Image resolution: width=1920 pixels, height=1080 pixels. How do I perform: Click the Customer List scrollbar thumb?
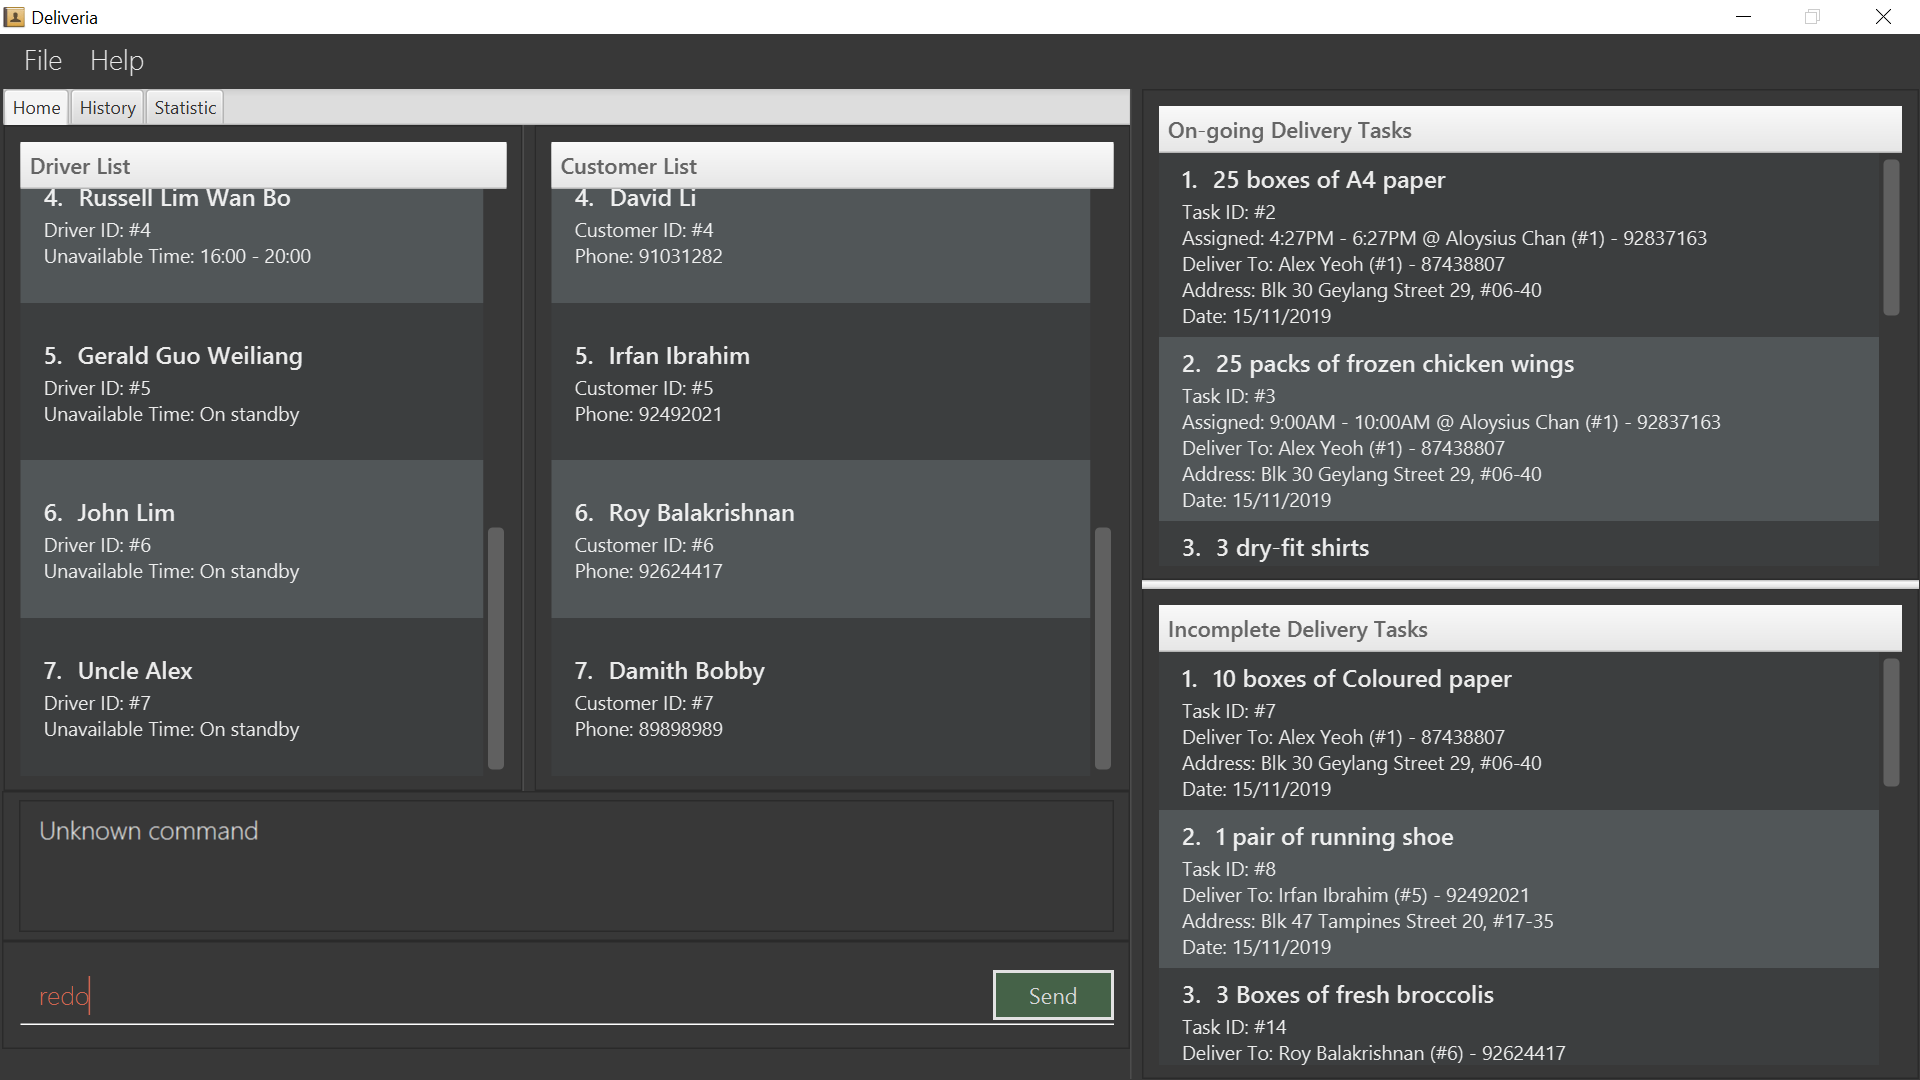click(x=1103, y=648)
